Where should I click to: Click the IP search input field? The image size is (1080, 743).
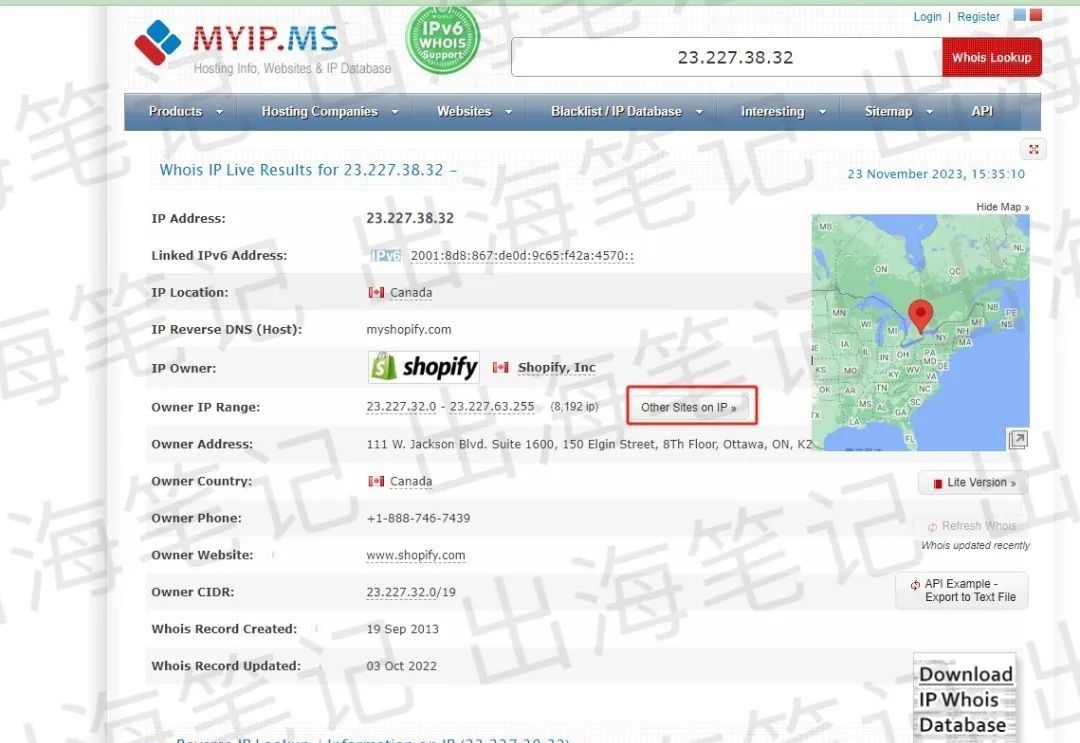click(727, 57)
